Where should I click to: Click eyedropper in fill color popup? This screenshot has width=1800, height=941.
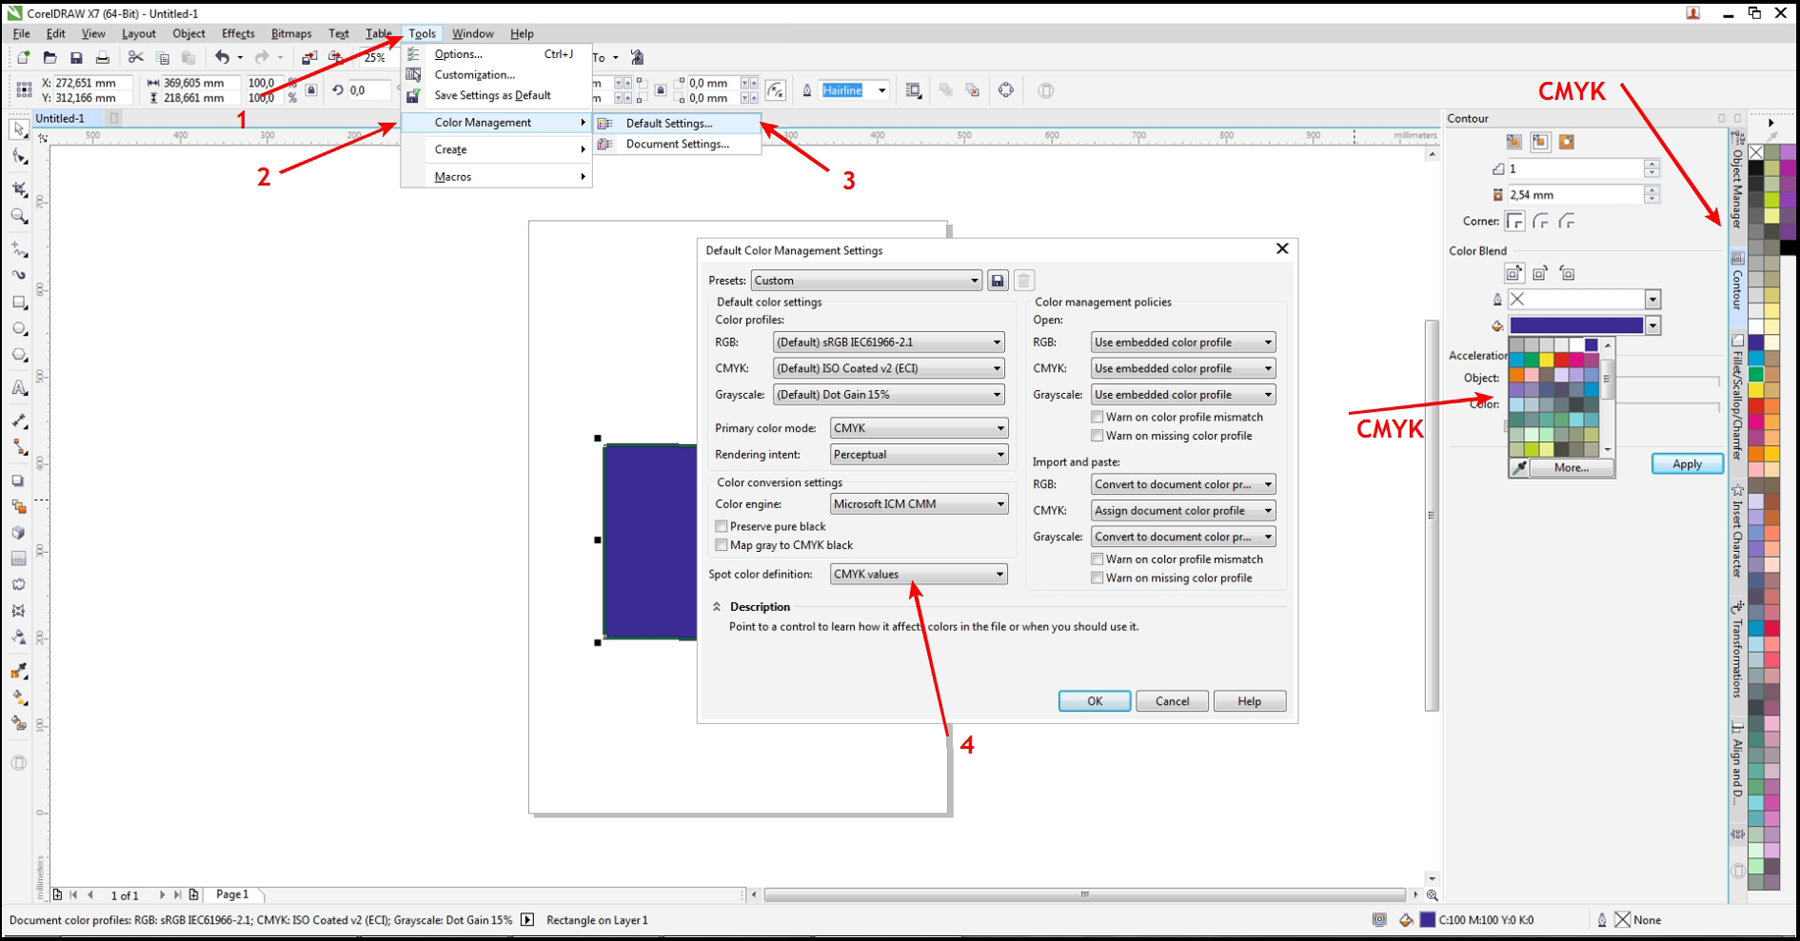[1519, 468]
